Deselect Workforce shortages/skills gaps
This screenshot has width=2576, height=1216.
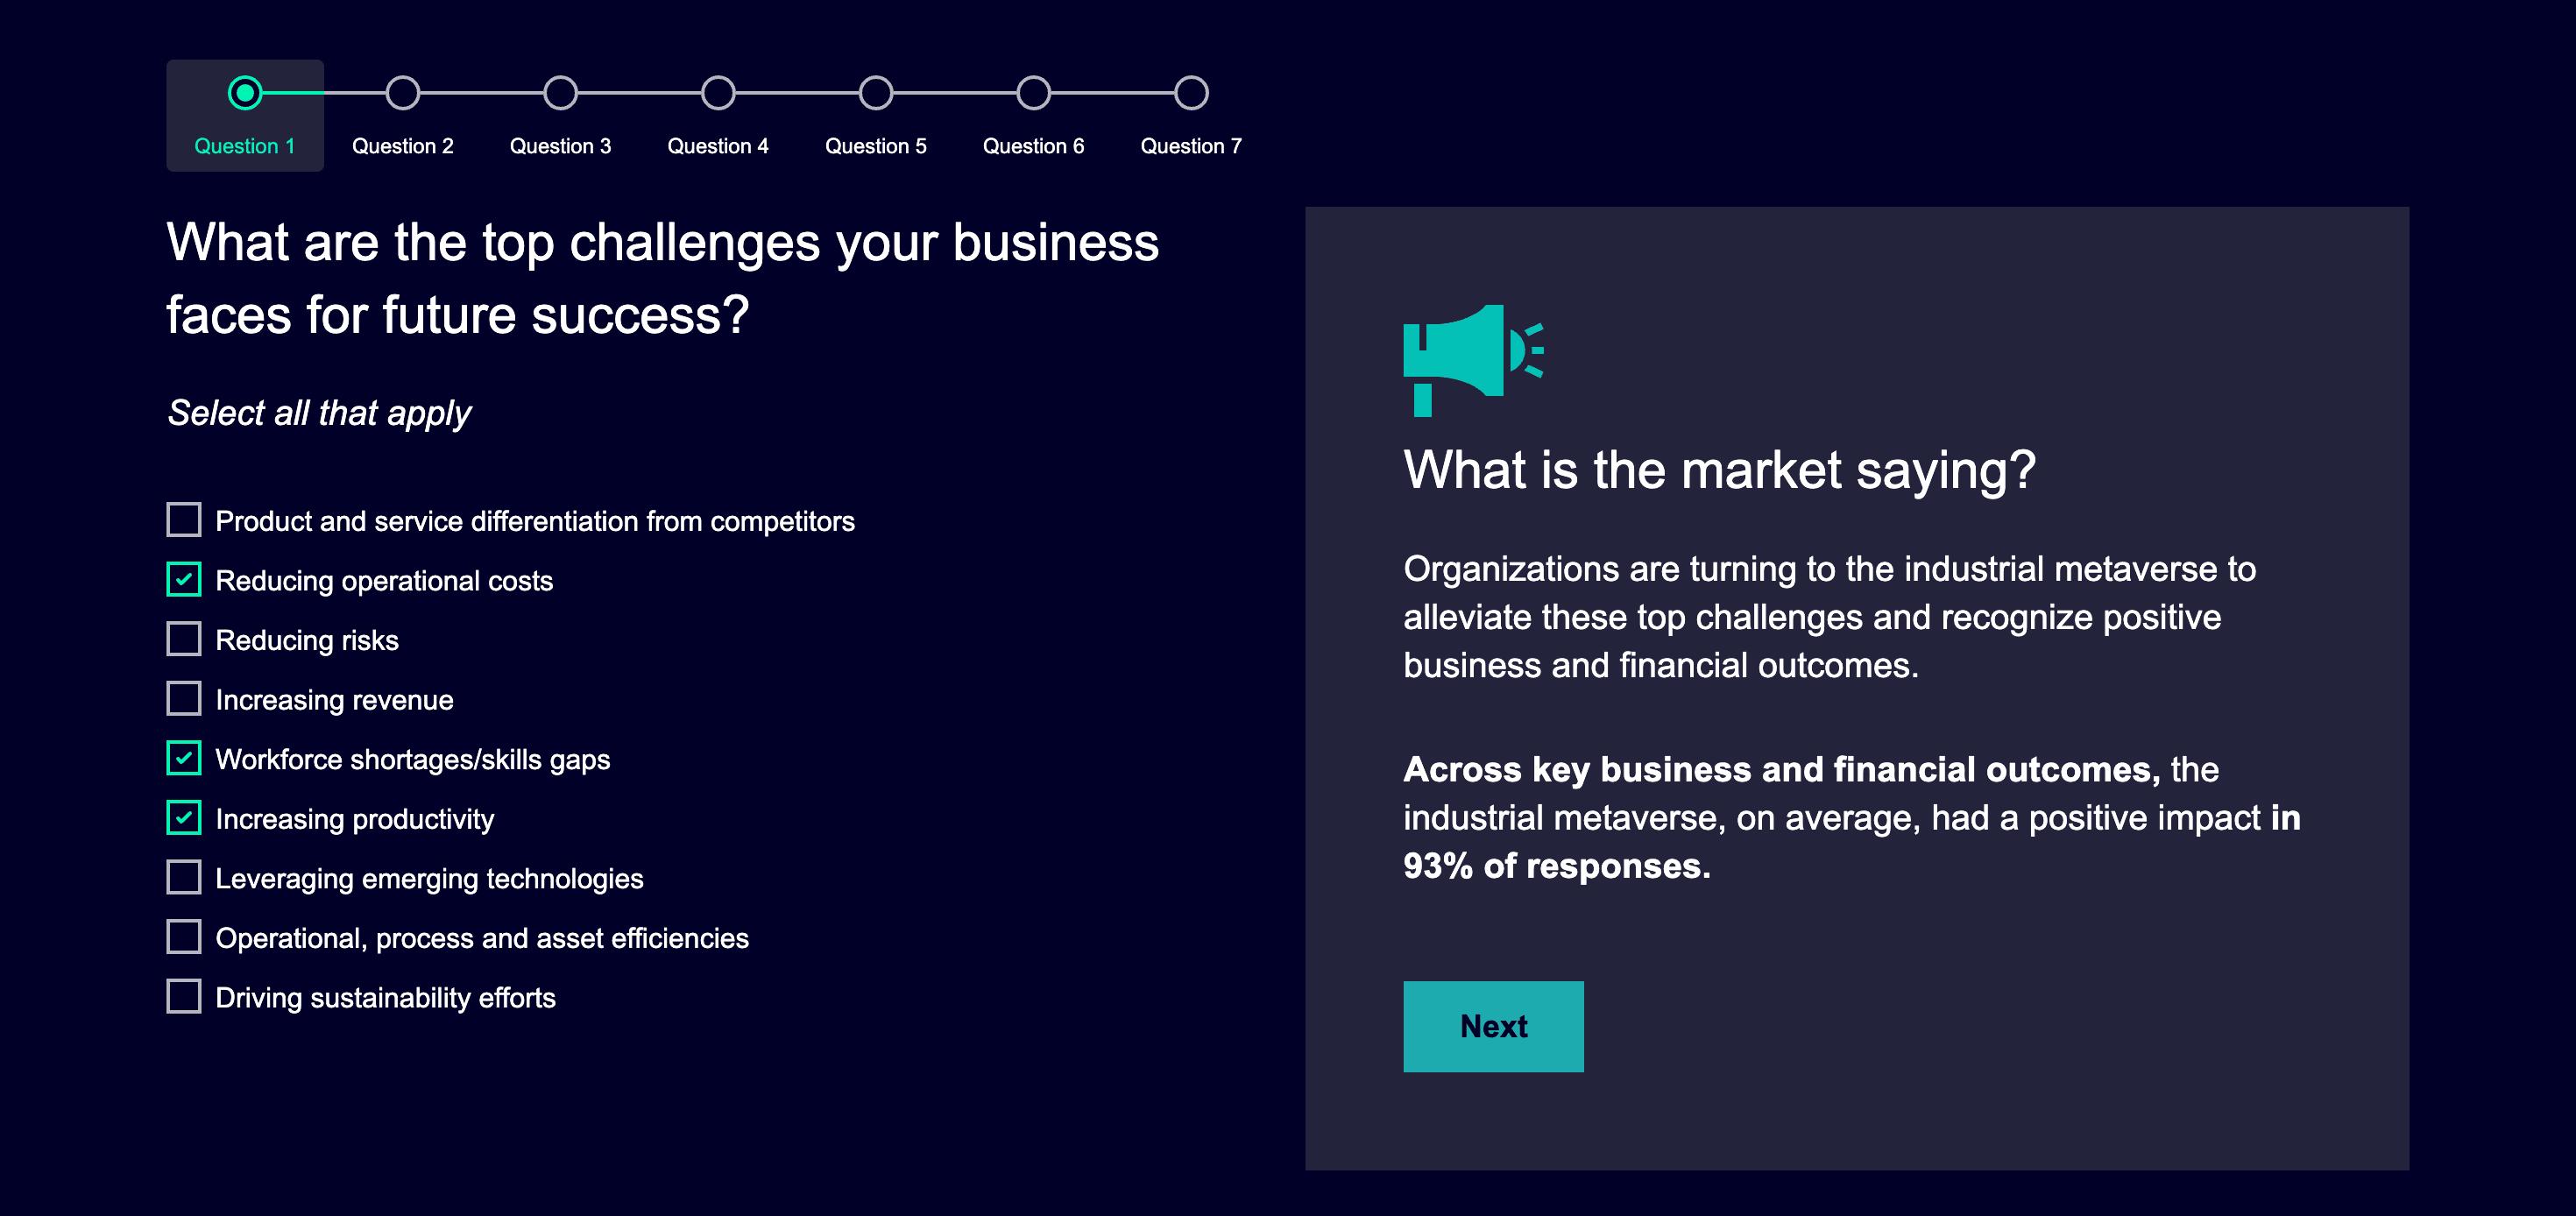click(184, 758)
